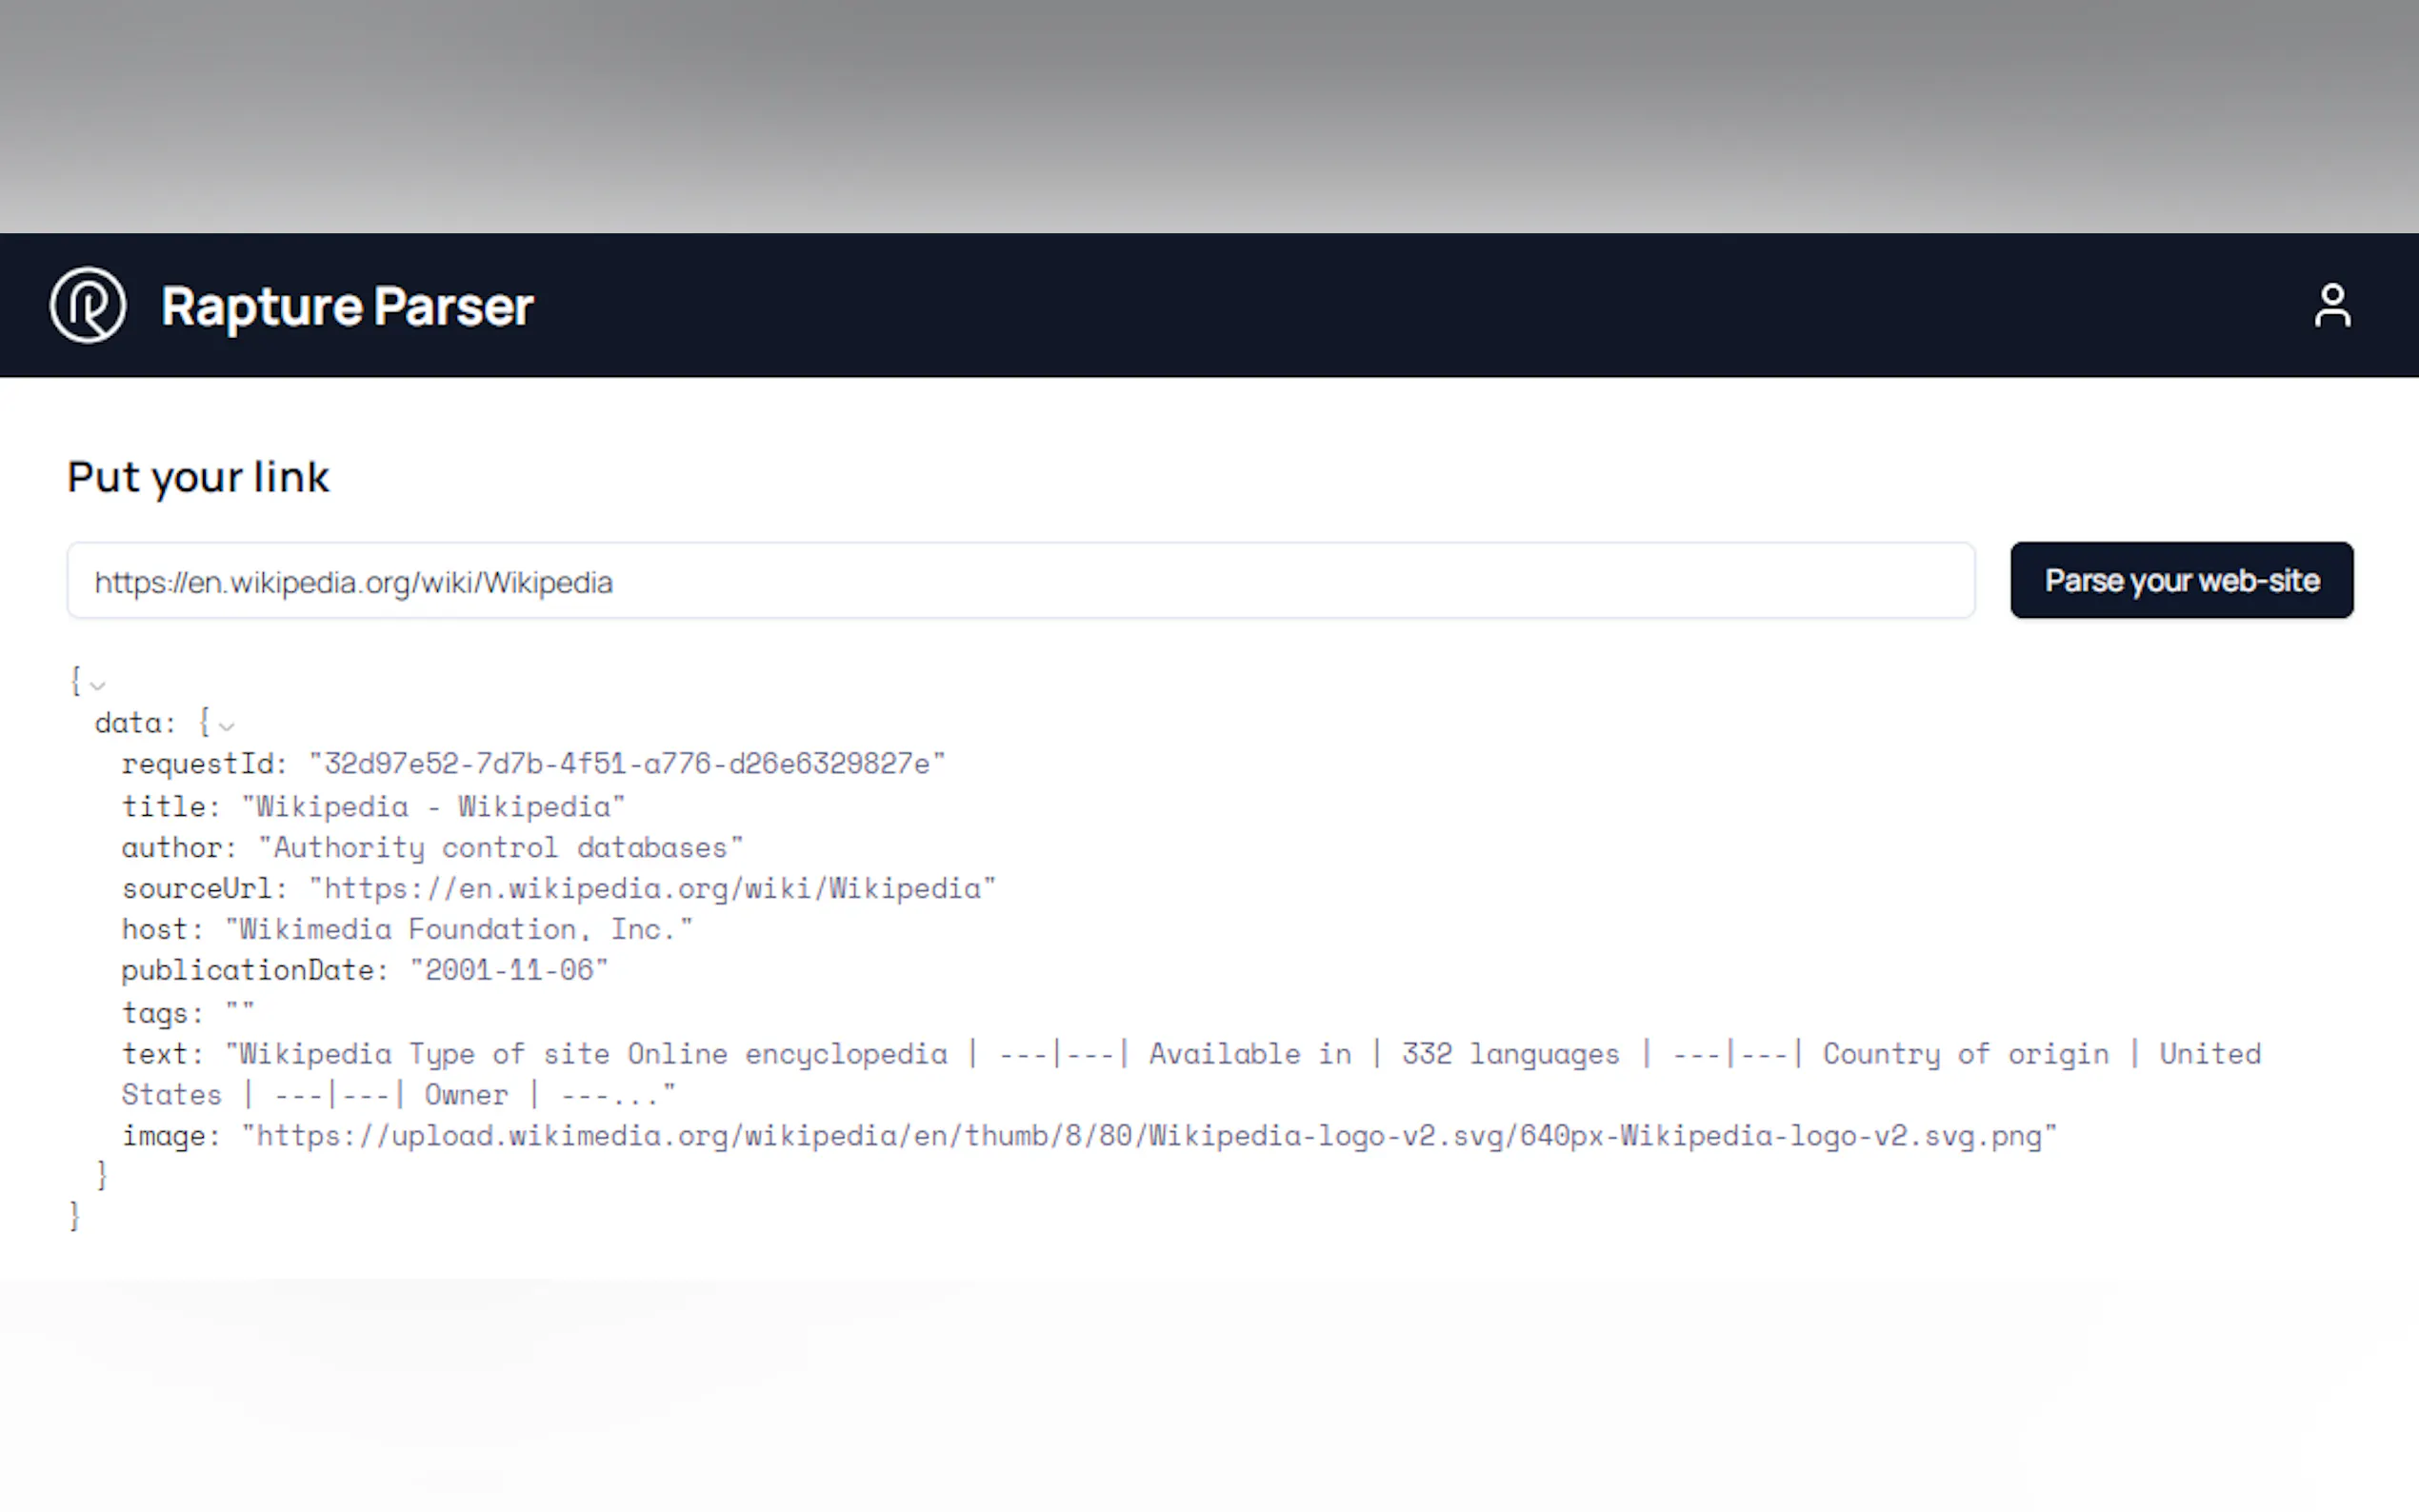Click the requestId value string
2419x1512 pixels.
point(627,764)
